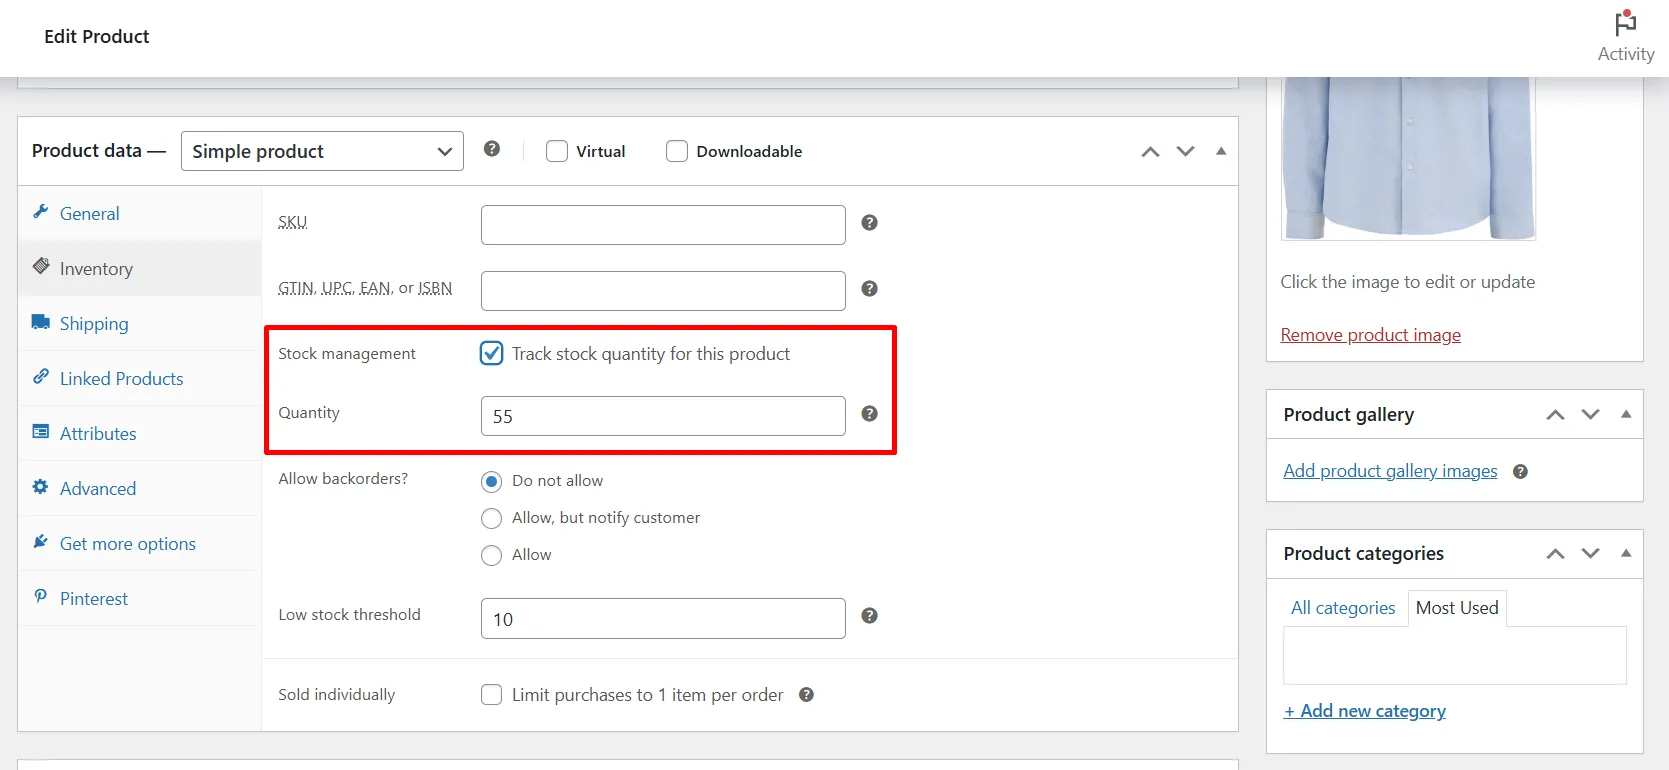
Task: Click the Attributes list icon
Action: click(x=41, y=432)
